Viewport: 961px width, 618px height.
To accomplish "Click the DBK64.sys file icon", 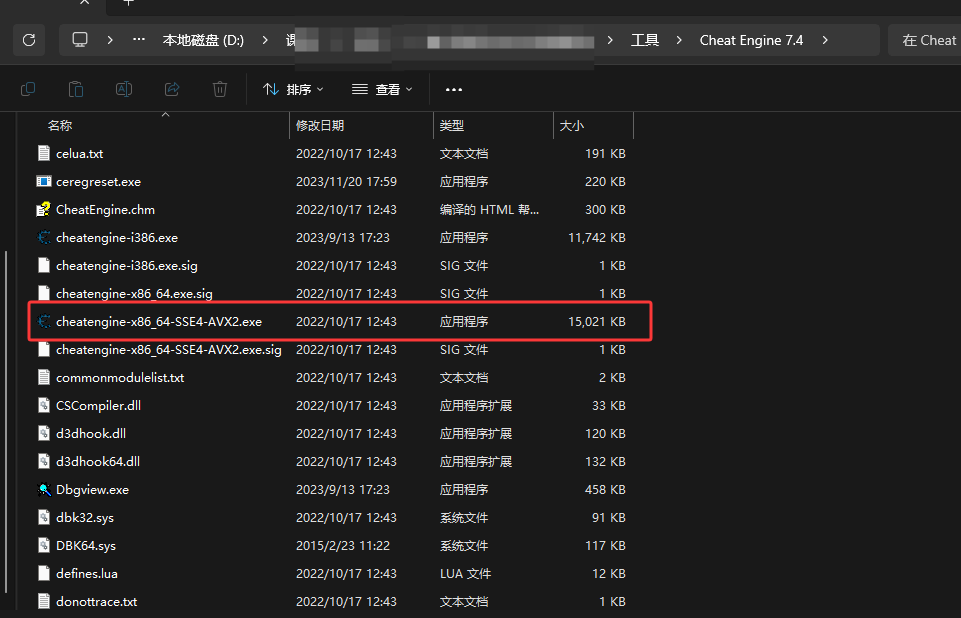I will click(x=44, y=545).
